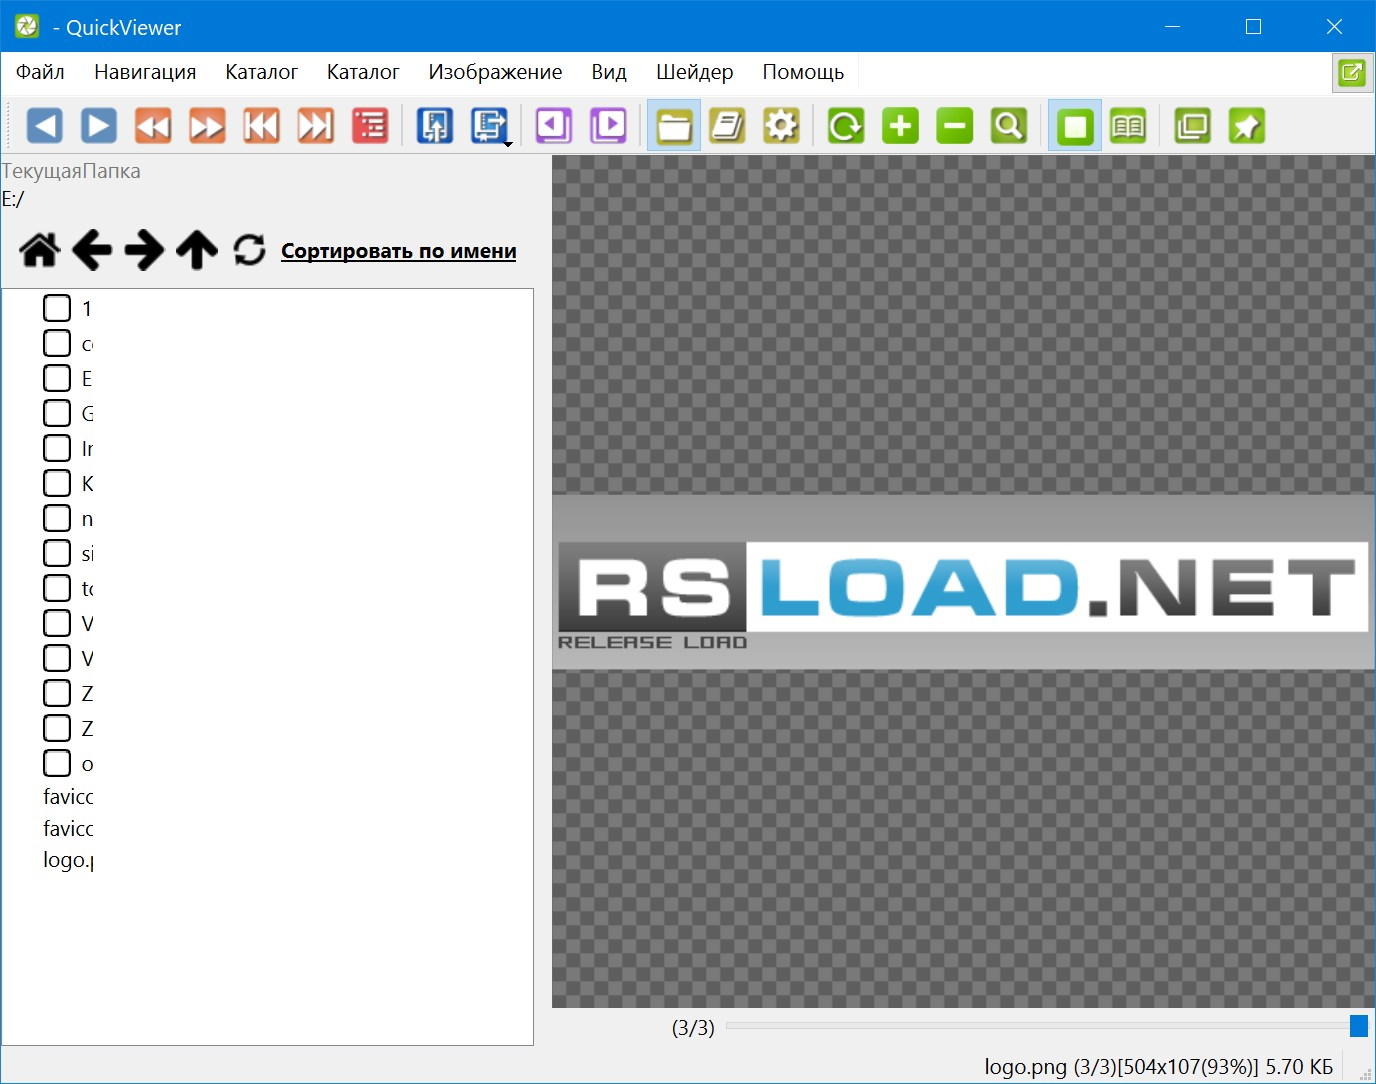Open the previous volume with the purple left icon
The width and height of the screenshot is (1376, 1084).
pos(553,126)
